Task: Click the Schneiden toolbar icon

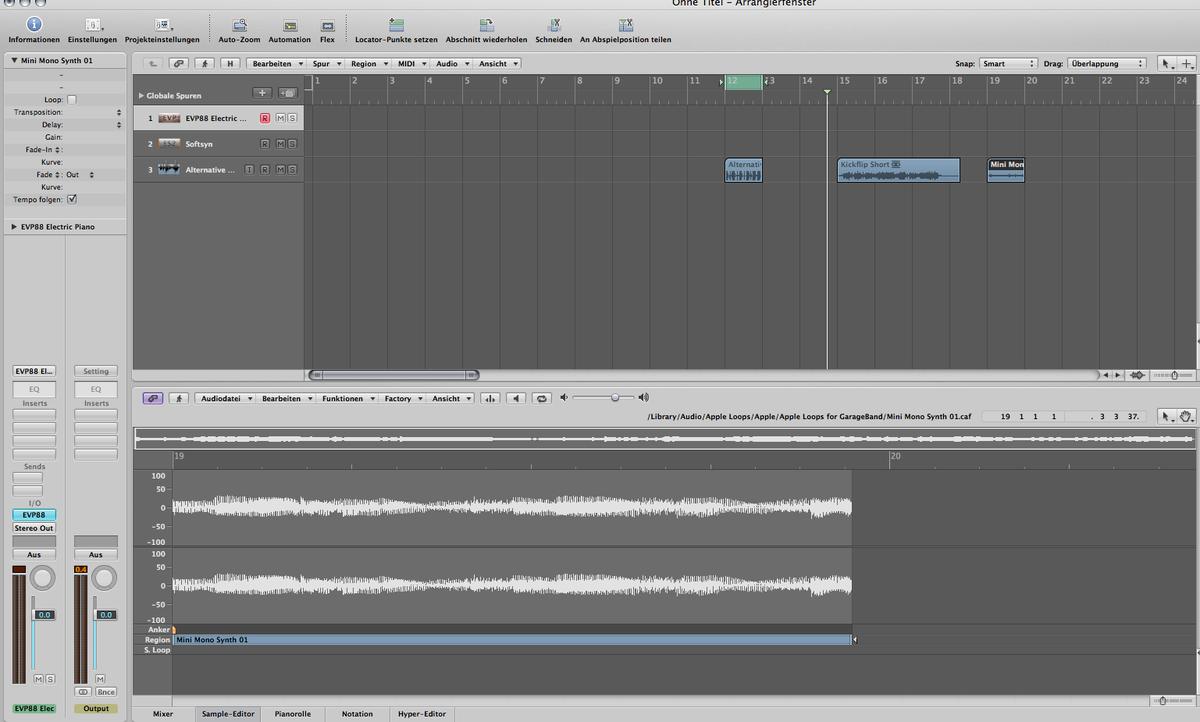Action: 553,24
